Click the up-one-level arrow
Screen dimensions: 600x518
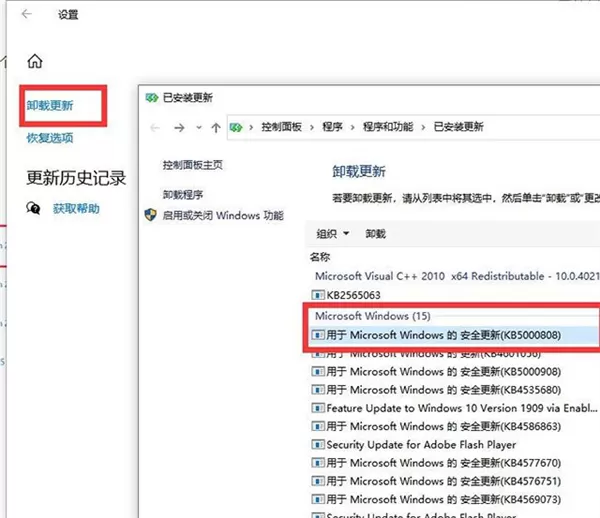[216, 127]
